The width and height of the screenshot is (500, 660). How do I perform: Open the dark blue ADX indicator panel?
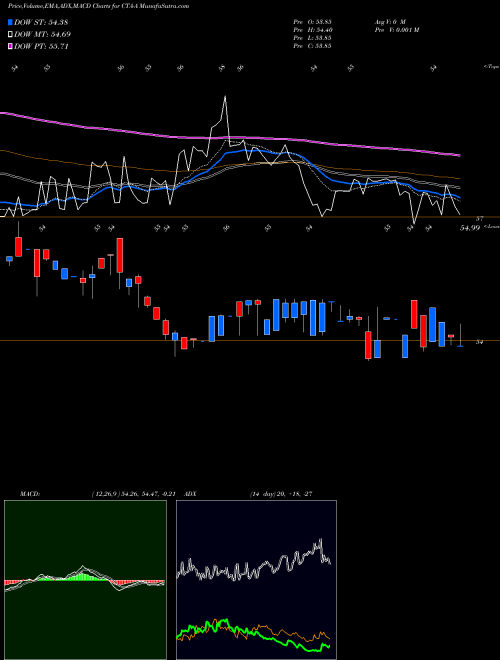pyautogui.click(x=256, y=580)
